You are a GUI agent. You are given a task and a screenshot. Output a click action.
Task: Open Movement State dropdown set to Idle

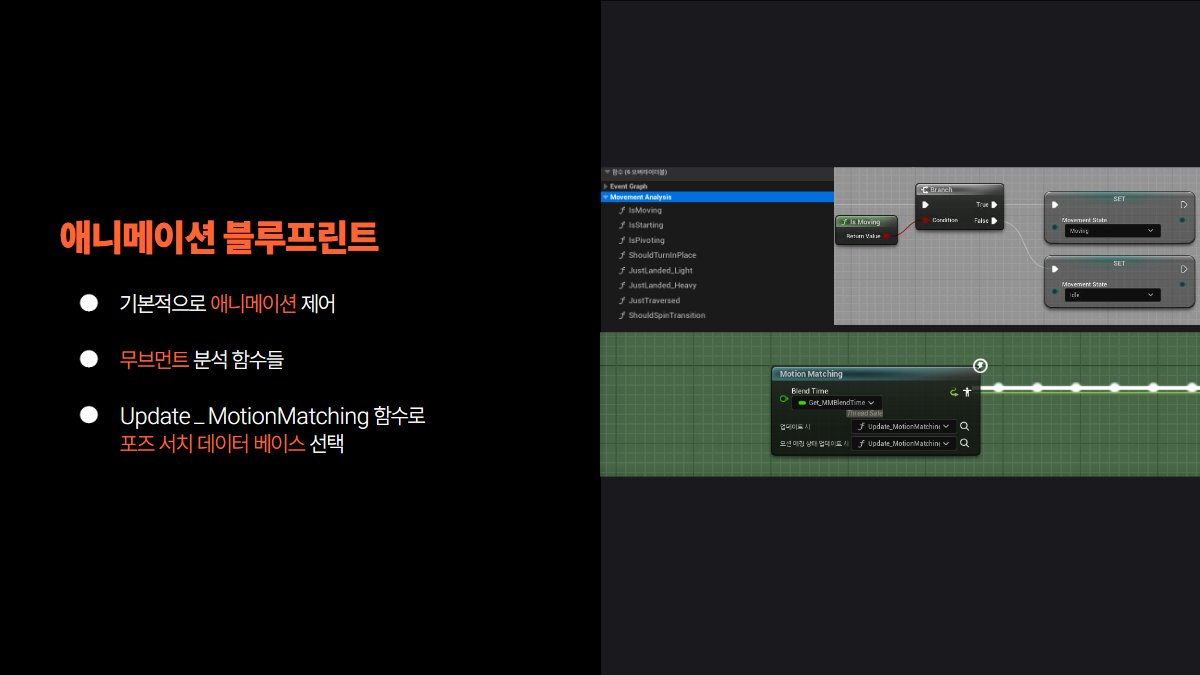(x=1112, y=295)
